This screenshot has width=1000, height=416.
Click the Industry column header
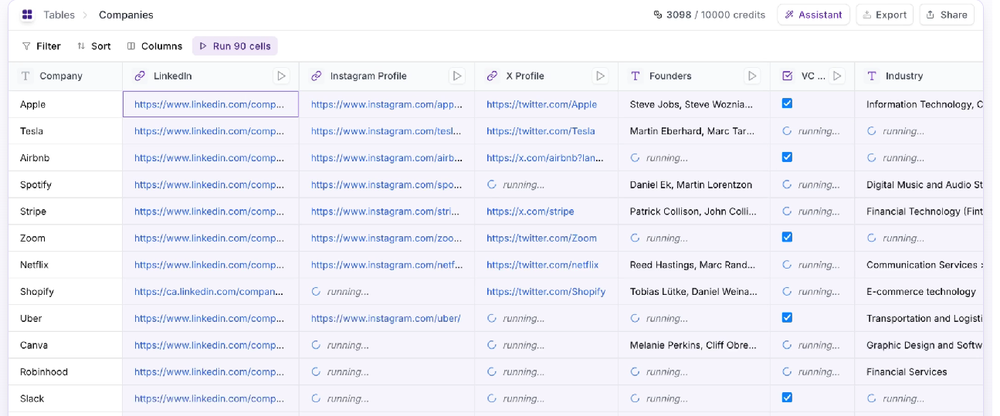[x=904, y=76]
